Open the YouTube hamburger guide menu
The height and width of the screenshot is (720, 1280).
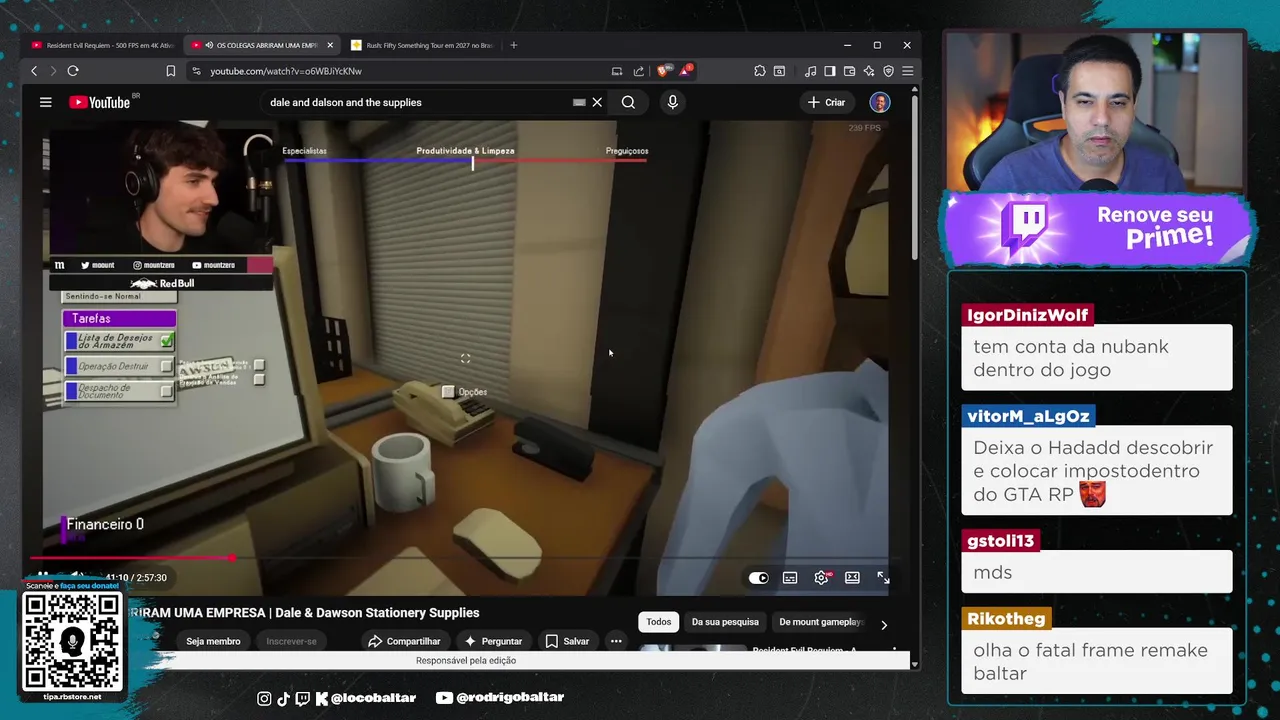point(45,102)
